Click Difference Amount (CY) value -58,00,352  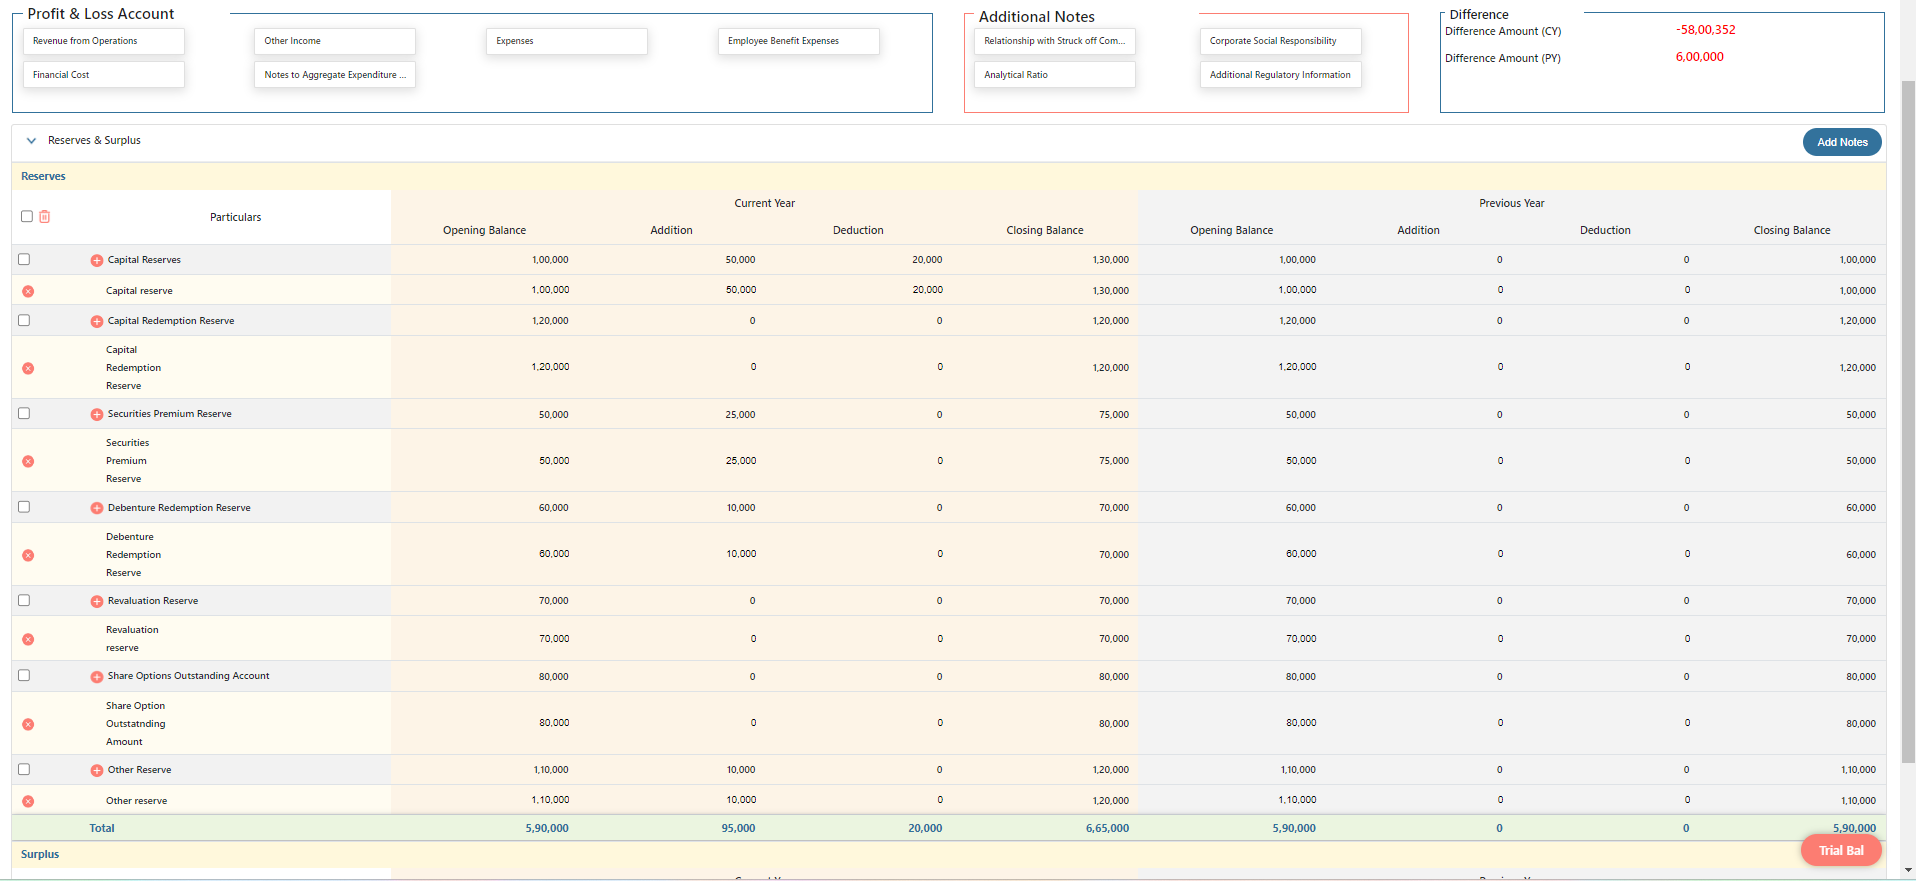[x=1705, y=30]
